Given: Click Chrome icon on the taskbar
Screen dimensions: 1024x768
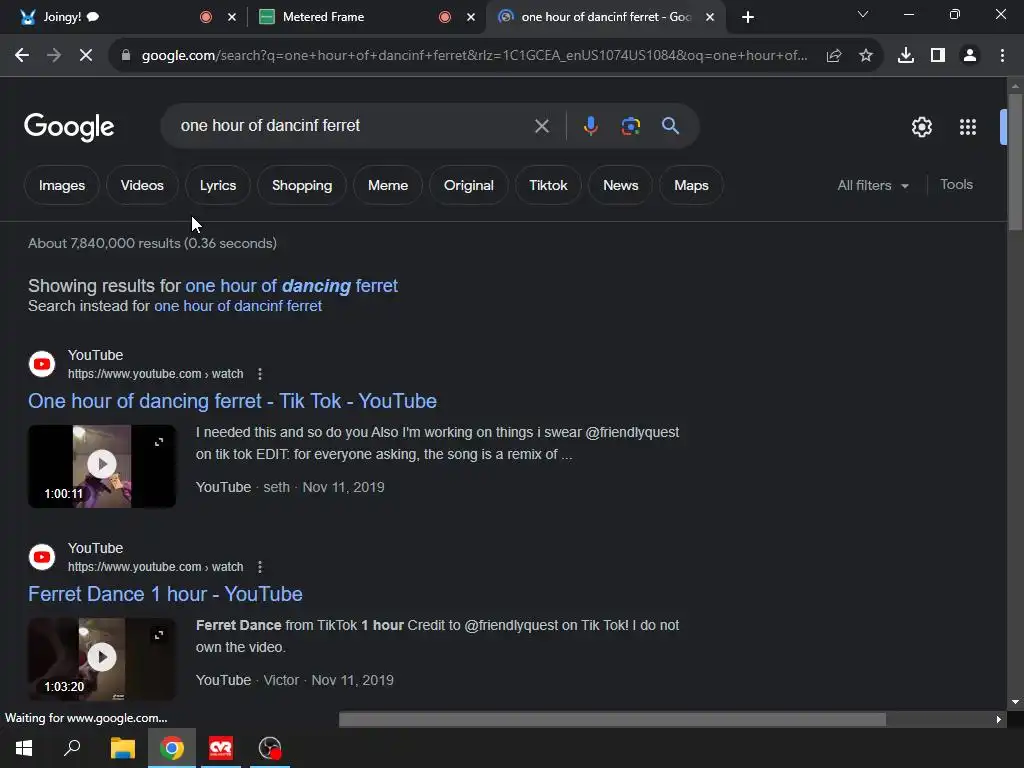Looking at the screenshot, I should [172, 748].
